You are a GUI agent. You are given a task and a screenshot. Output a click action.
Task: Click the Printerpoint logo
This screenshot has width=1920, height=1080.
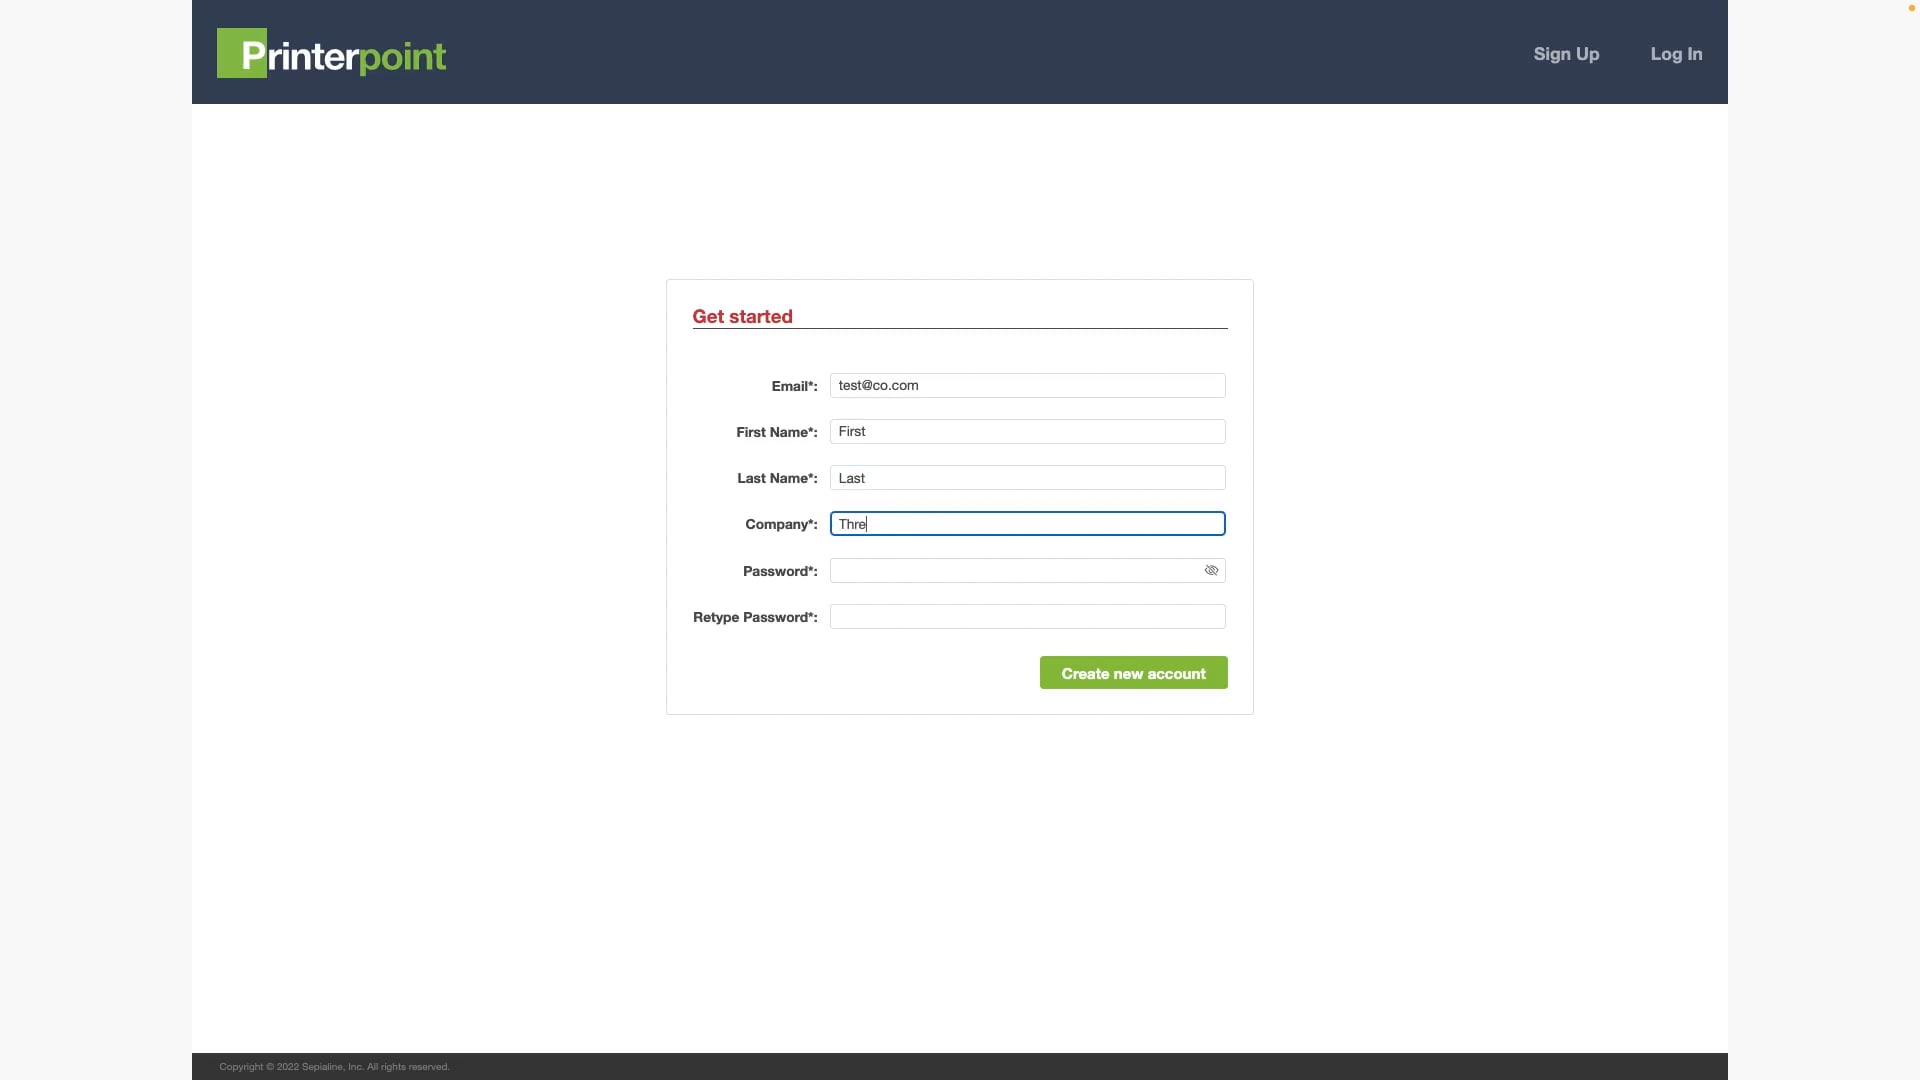pyautogui.click(x=331, y=53)
